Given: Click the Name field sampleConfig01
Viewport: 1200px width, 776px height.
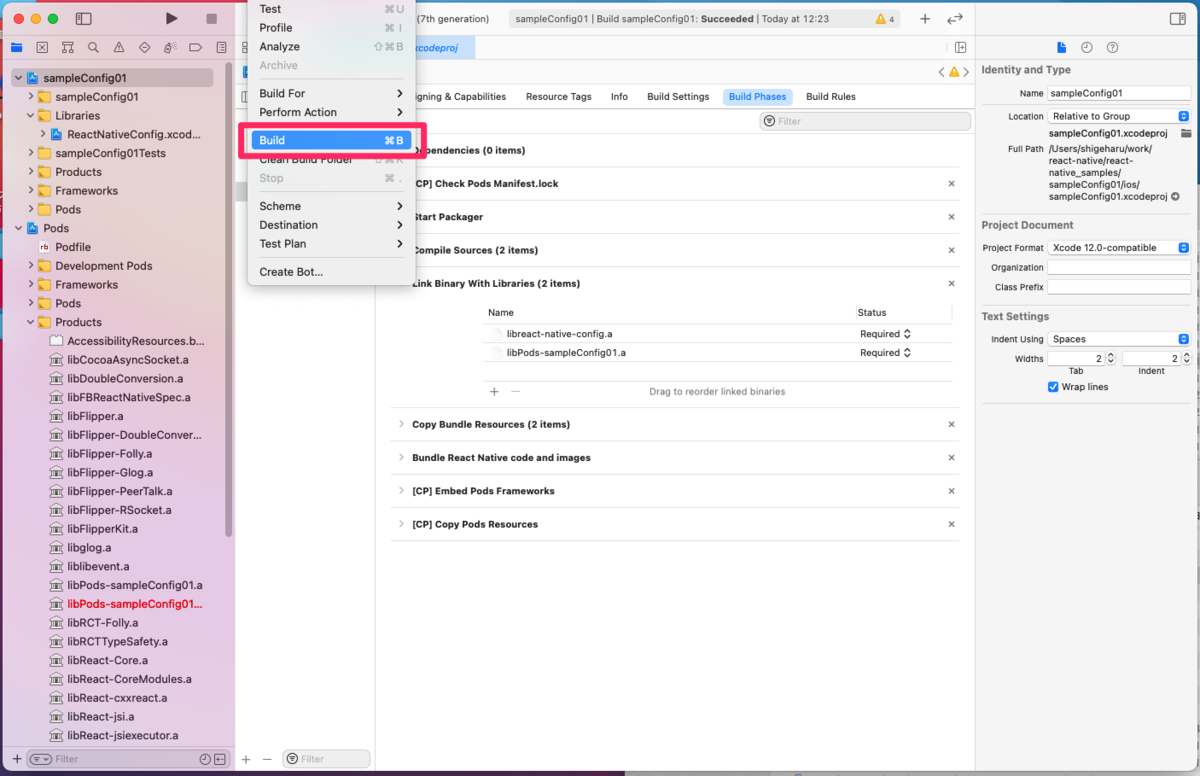Looking at the screenshot, I should point(1119,93).
